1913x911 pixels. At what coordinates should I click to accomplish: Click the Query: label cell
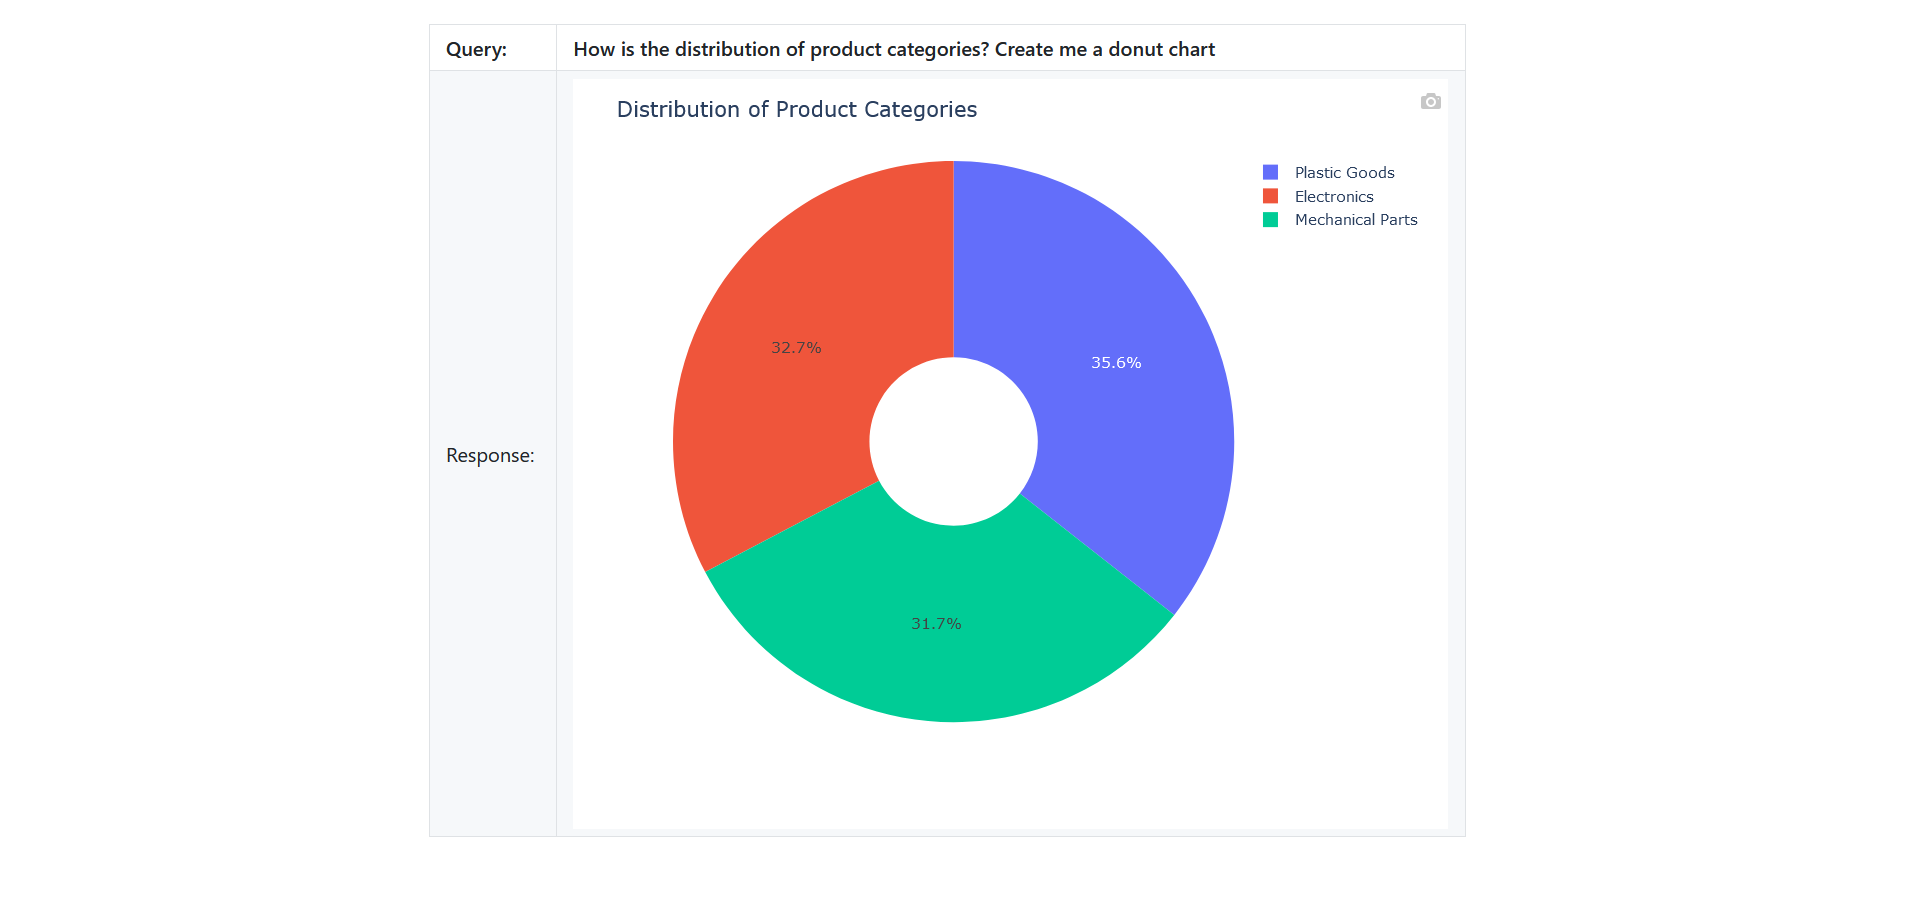(x=493, y=48)
